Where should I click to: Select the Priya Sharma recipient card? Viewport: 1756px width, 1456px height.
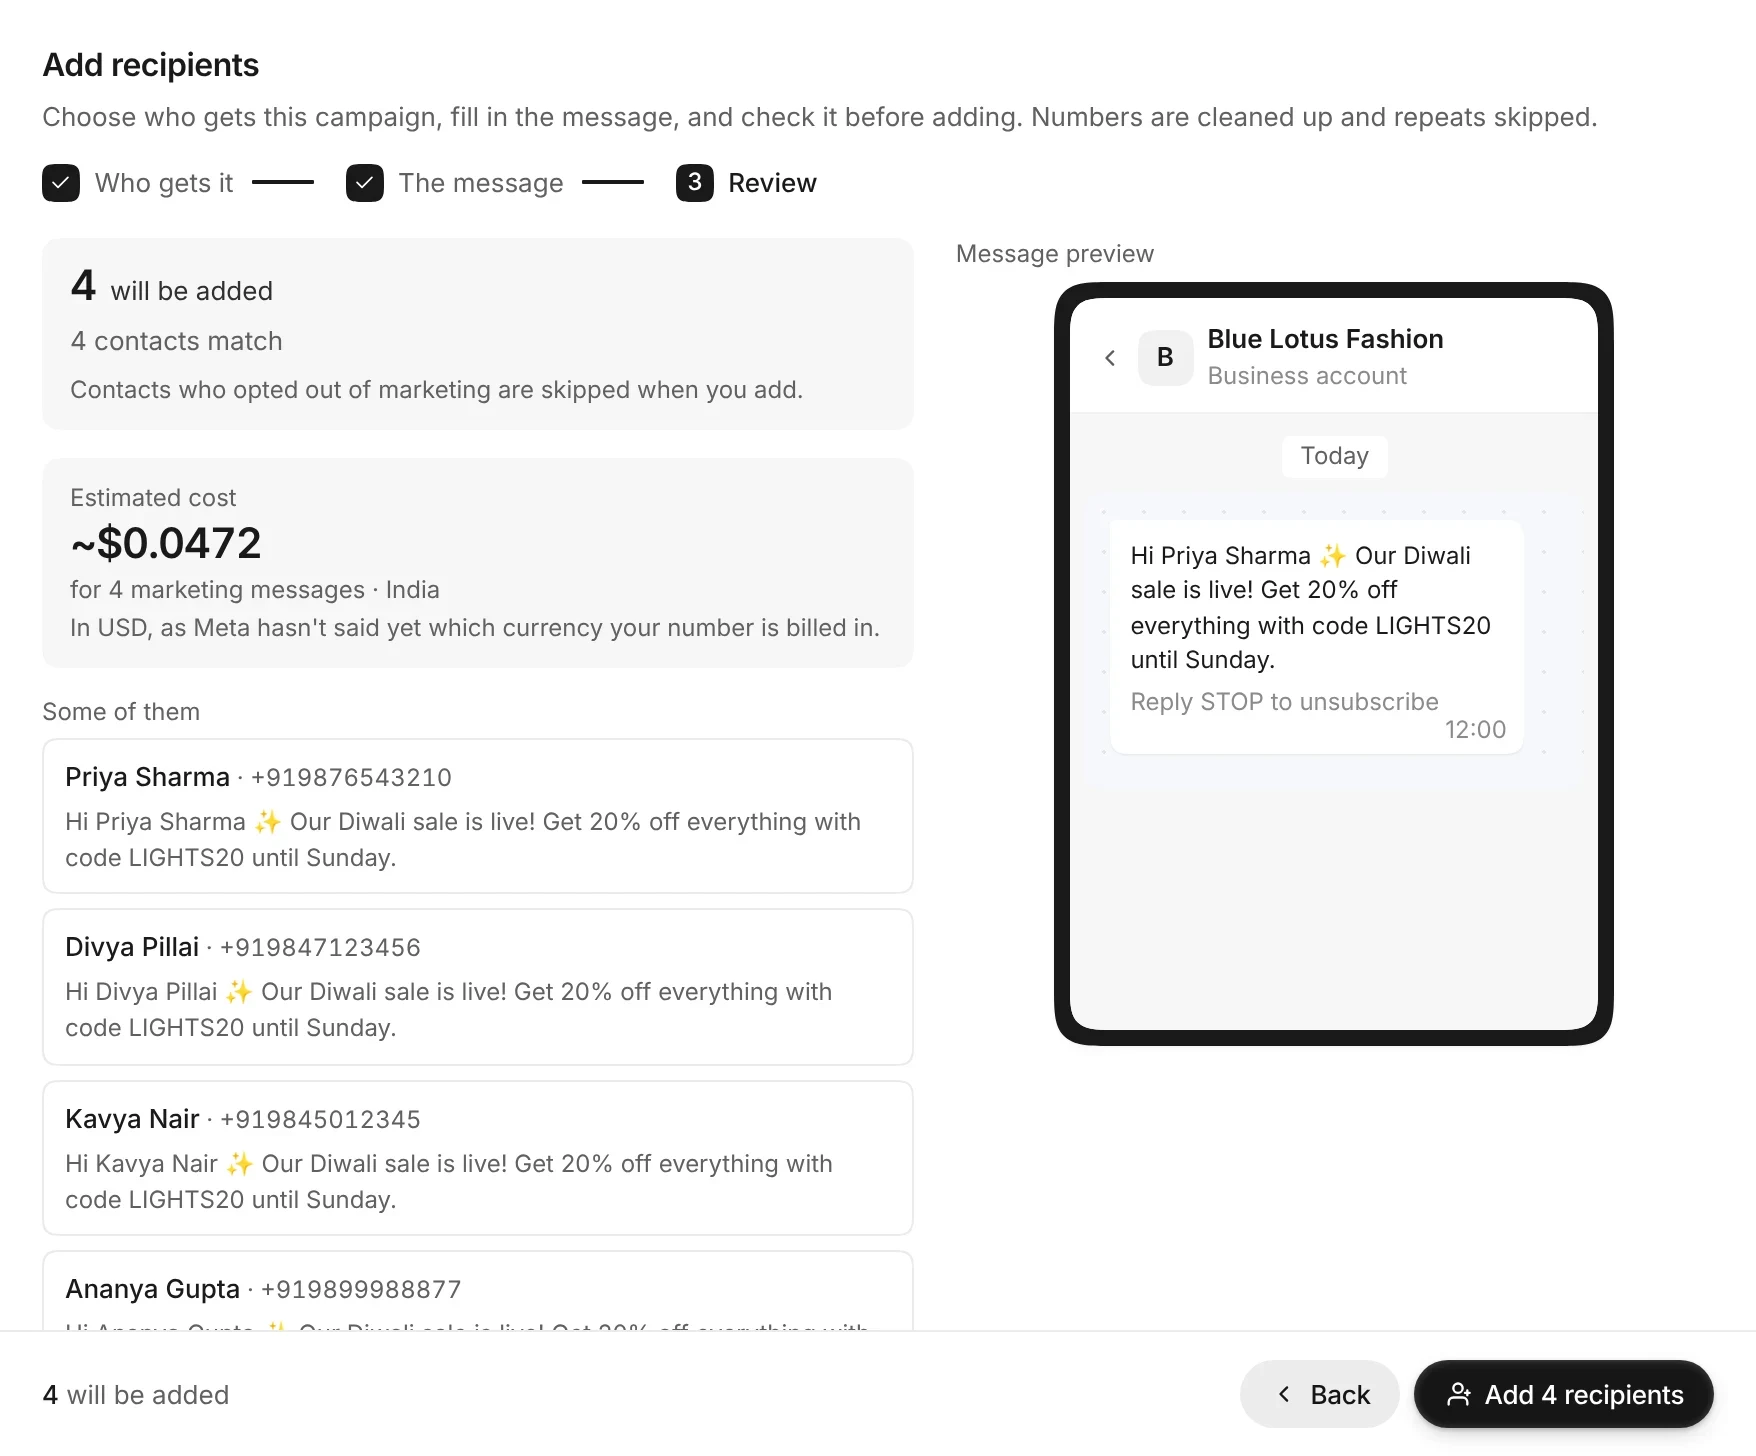coord(478,816)
